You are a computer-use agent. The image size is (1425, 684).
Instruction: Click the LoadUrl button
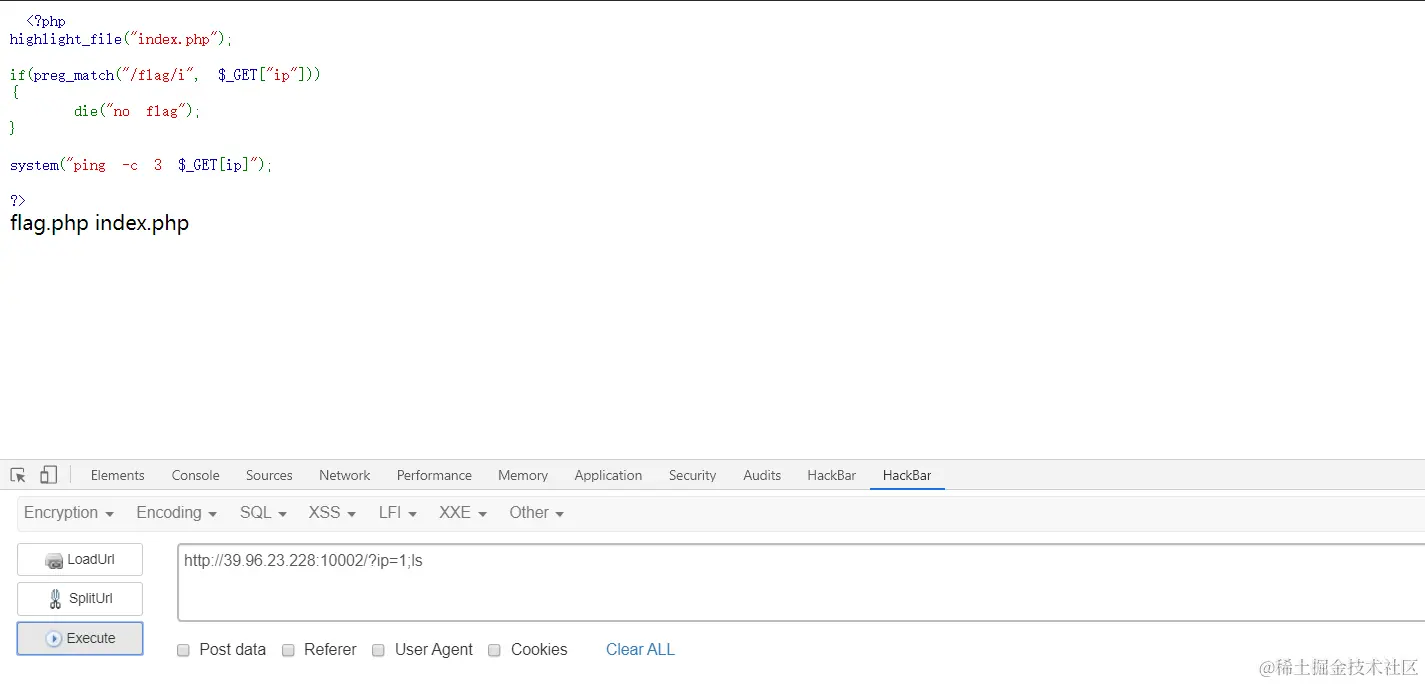pos(80,560)
